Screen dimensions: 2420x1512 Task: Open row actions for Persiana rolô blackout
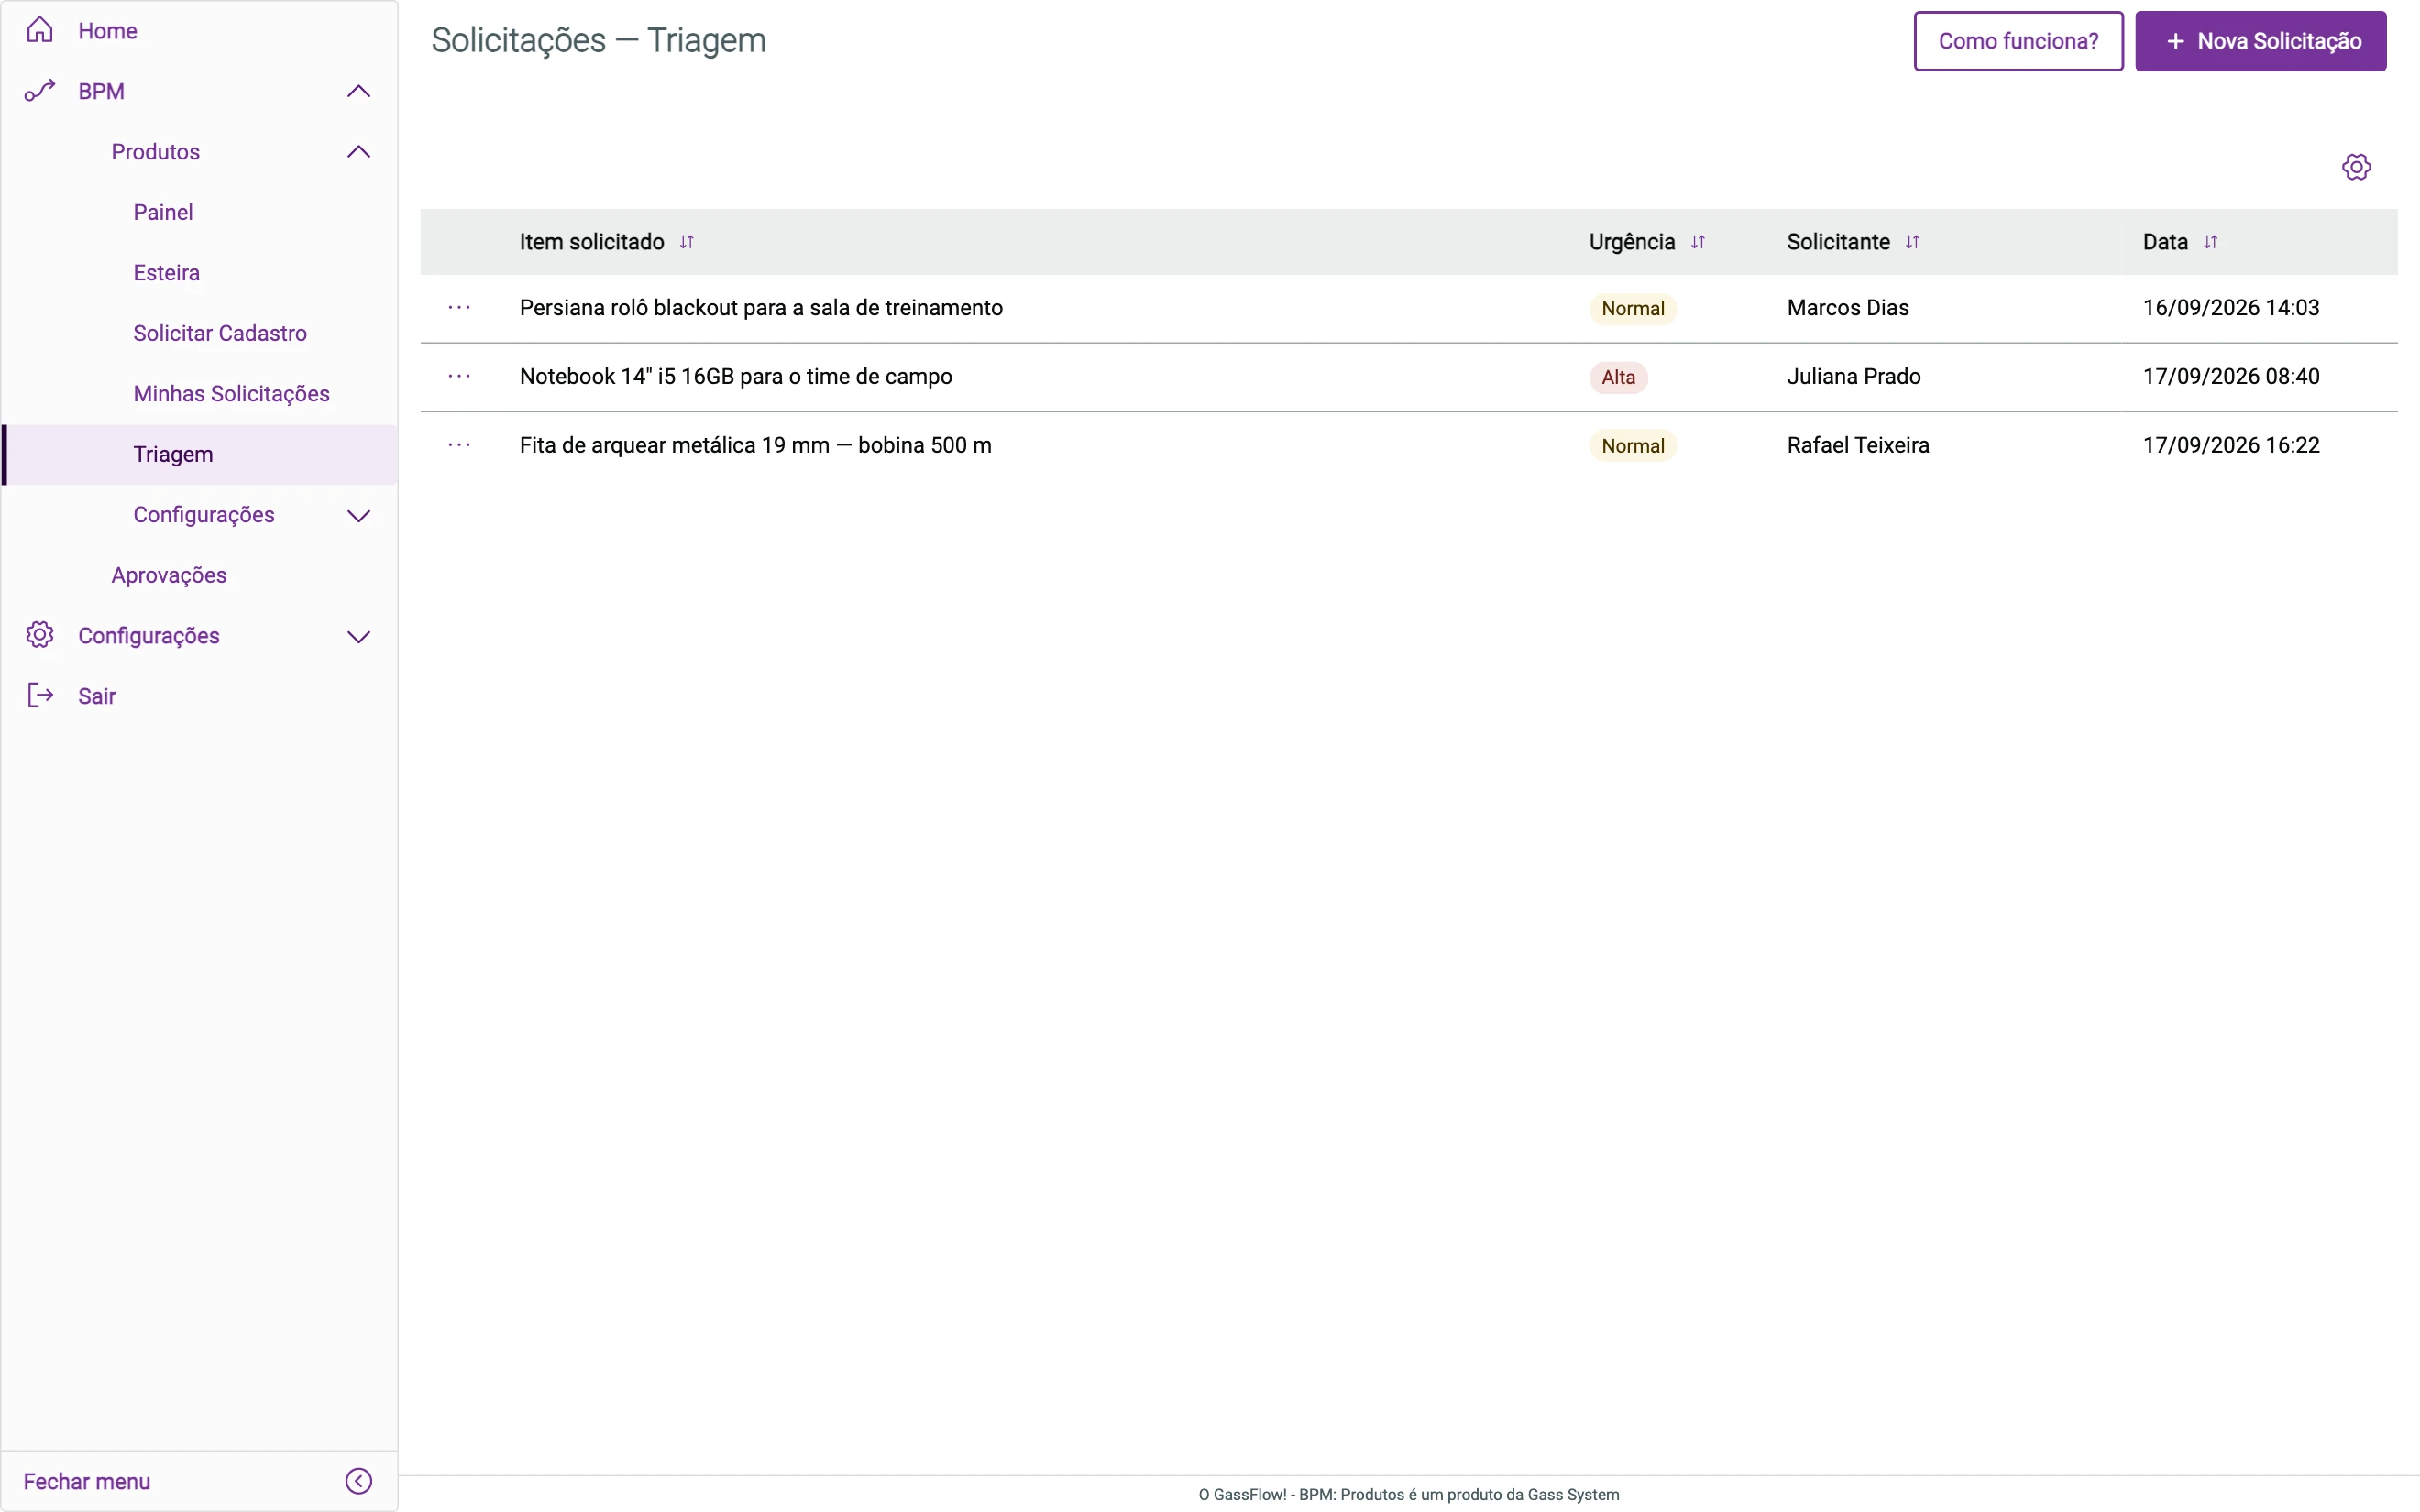[459, 308]
